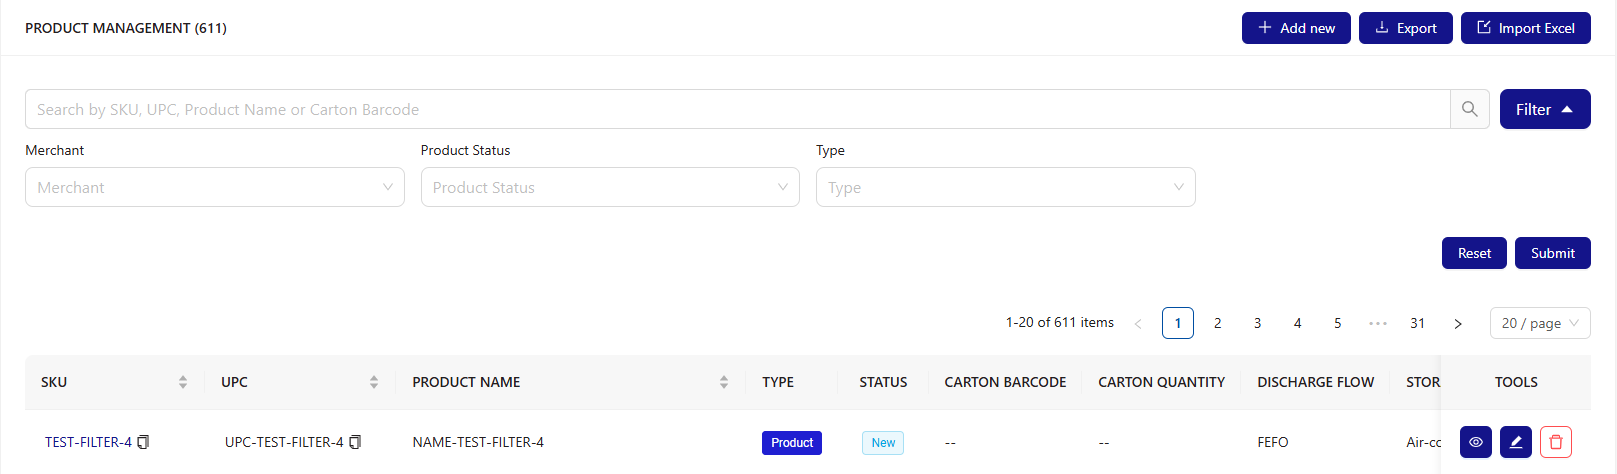Collapse the Filter panel

tap(1545, 109)
